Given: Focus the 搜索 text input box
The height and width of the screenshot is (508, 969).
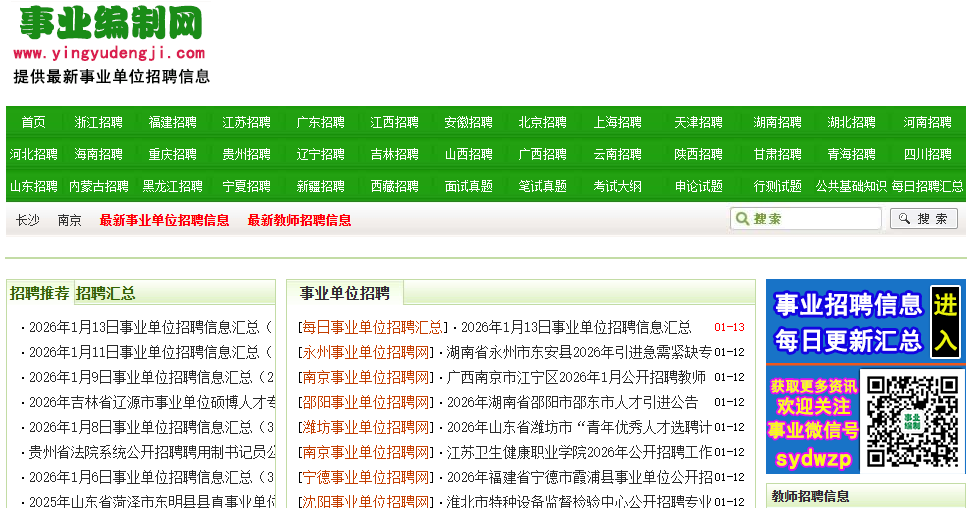Looking at the screenshot, I should (x=806, y=219).
